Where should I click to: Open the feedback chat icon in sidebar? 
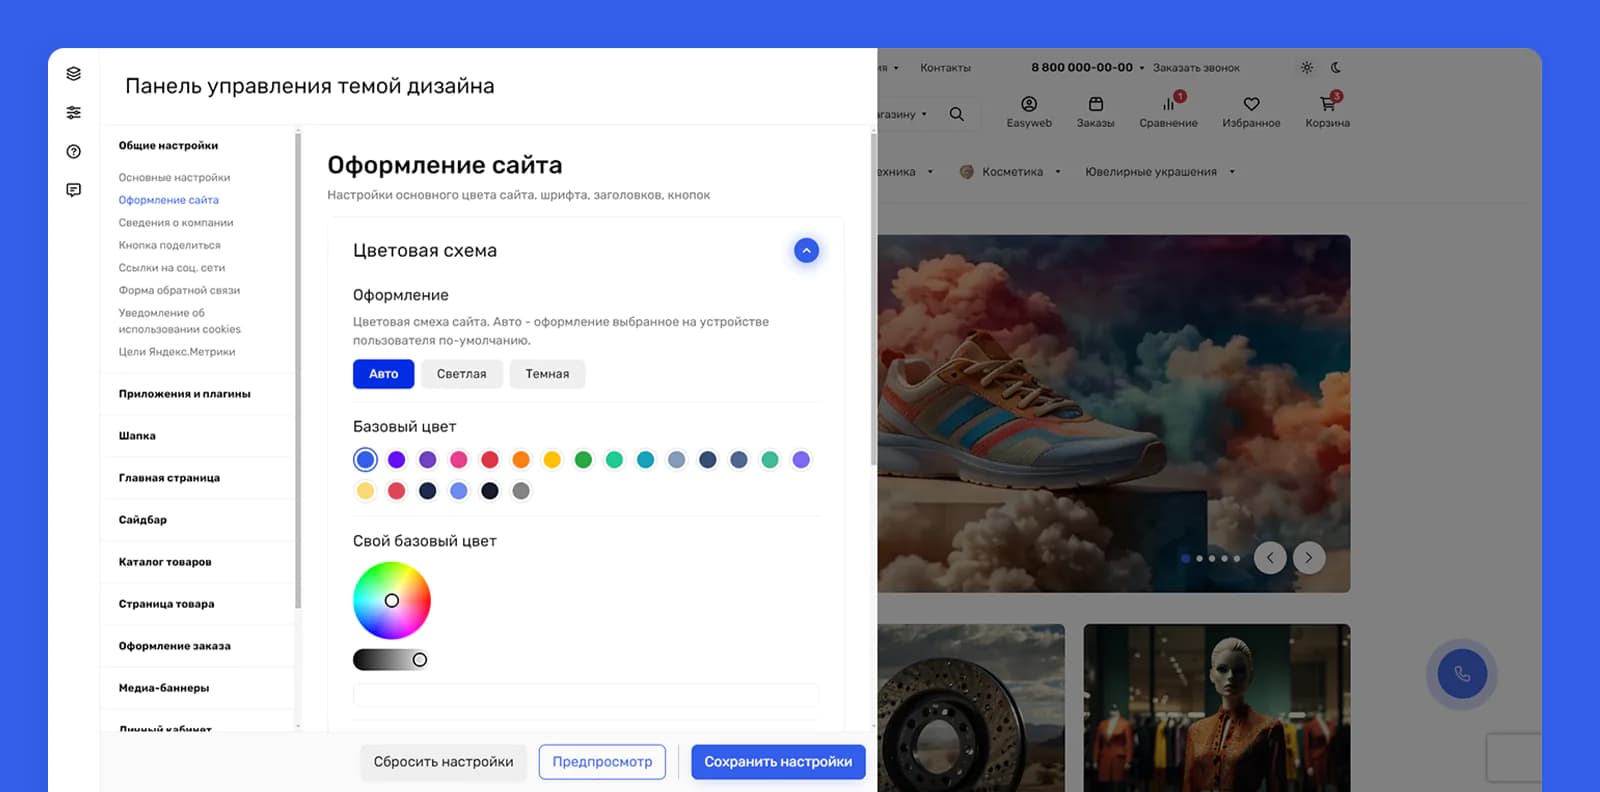coord(73,190)
